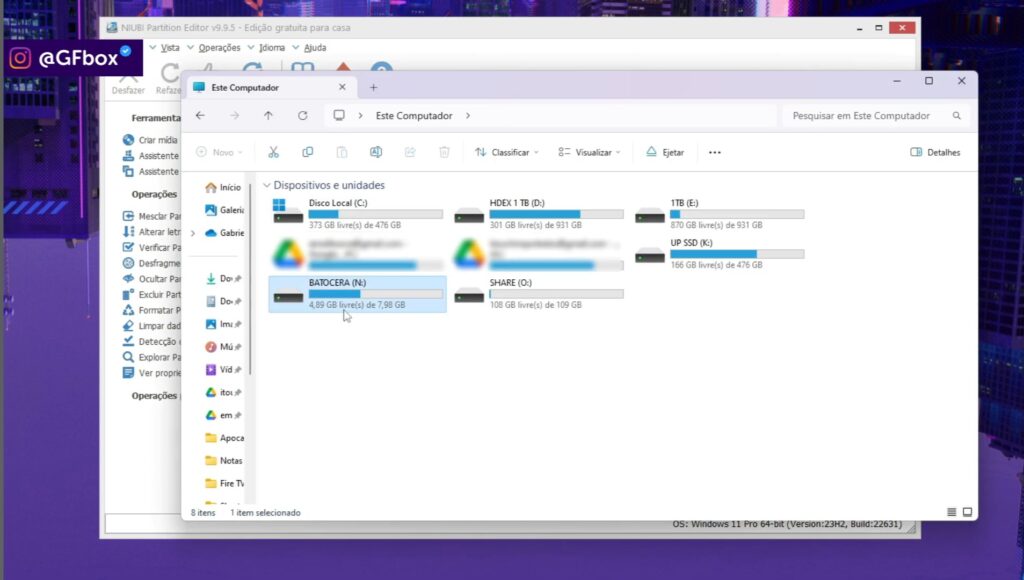
Task: Click the Paste icon in Explorer toolbar
Action: (x=342, y=152)
